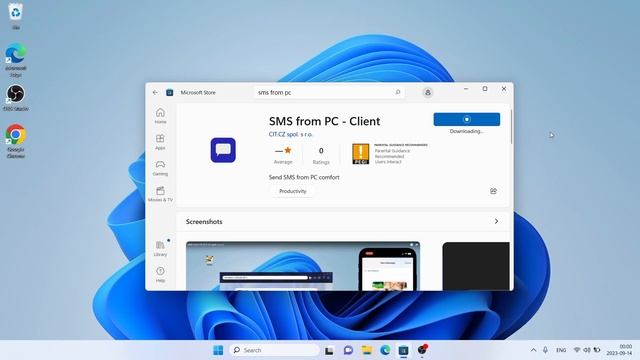Viewport: 640px width, 360px height.
Task: Click Microsoft Store taskbar icon
Action: click(403, 350)
